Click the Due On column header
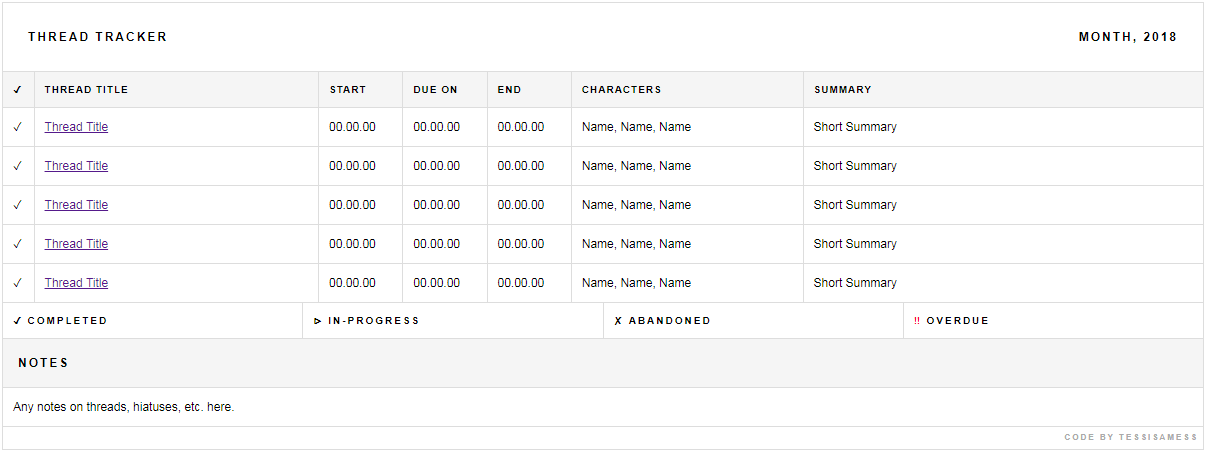1206x452 pixels. [x=435, y=90]
